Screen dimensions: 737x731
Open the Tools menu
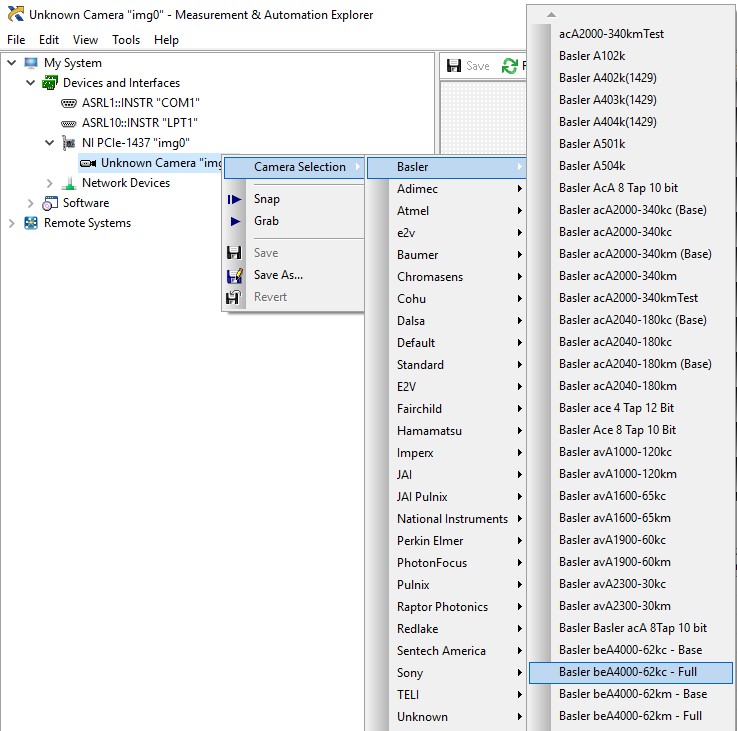click(x=125, y=40)
